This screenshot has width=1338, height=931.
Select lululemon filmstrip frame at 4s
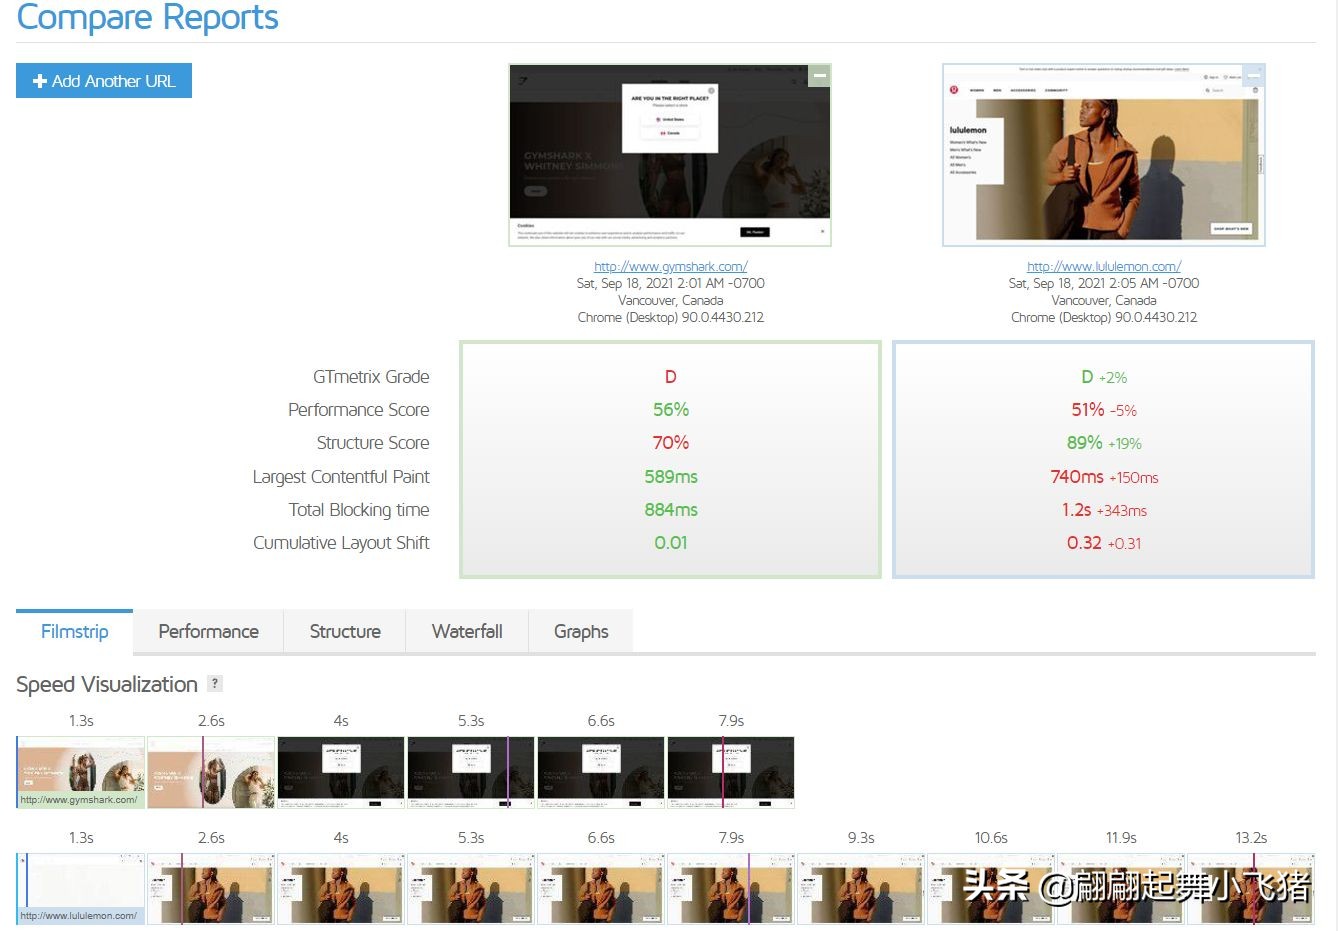(x=341, y=888)
